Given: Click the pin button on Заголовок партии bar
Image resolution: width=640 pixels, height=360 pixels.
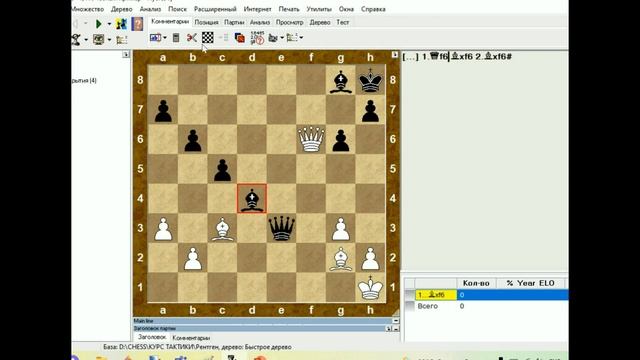Looking at the screenshot, I should click(389, 329).
